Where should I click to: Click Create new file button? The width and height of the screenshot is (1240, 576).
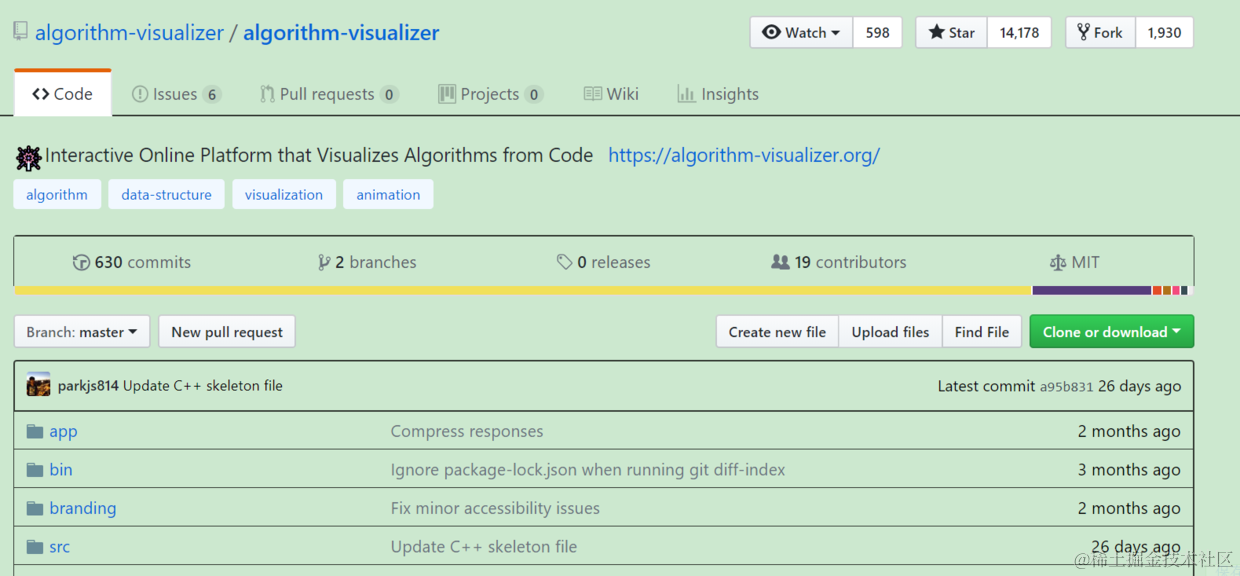(777, 332)
